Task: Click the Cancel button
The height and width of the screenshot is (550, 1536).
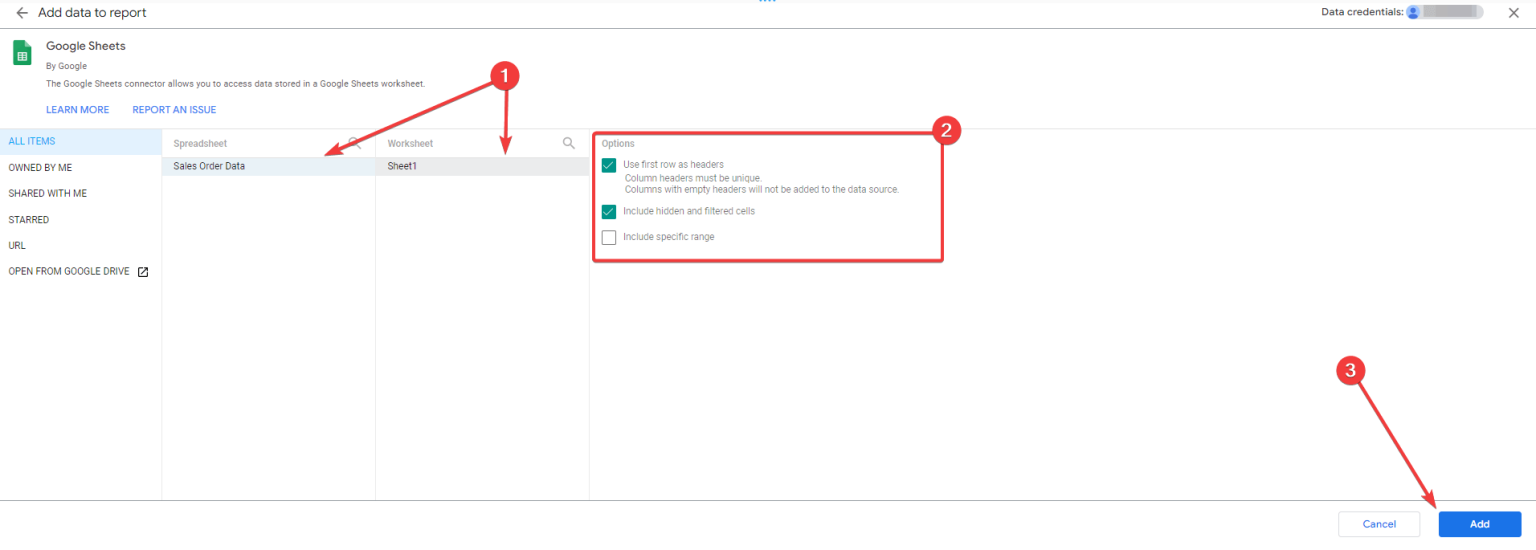Action: point(1379,524)
